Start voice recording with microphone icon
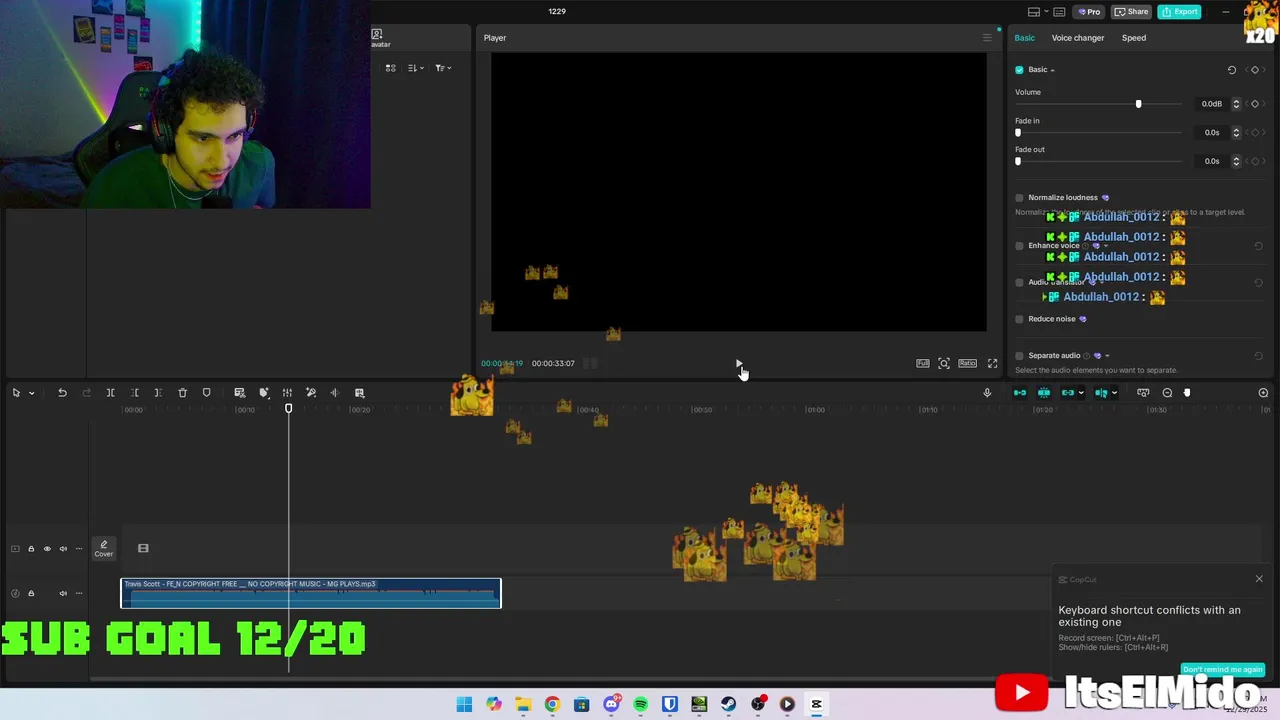The height and width of the screenshot is (720, 1280). click(987, 393)
